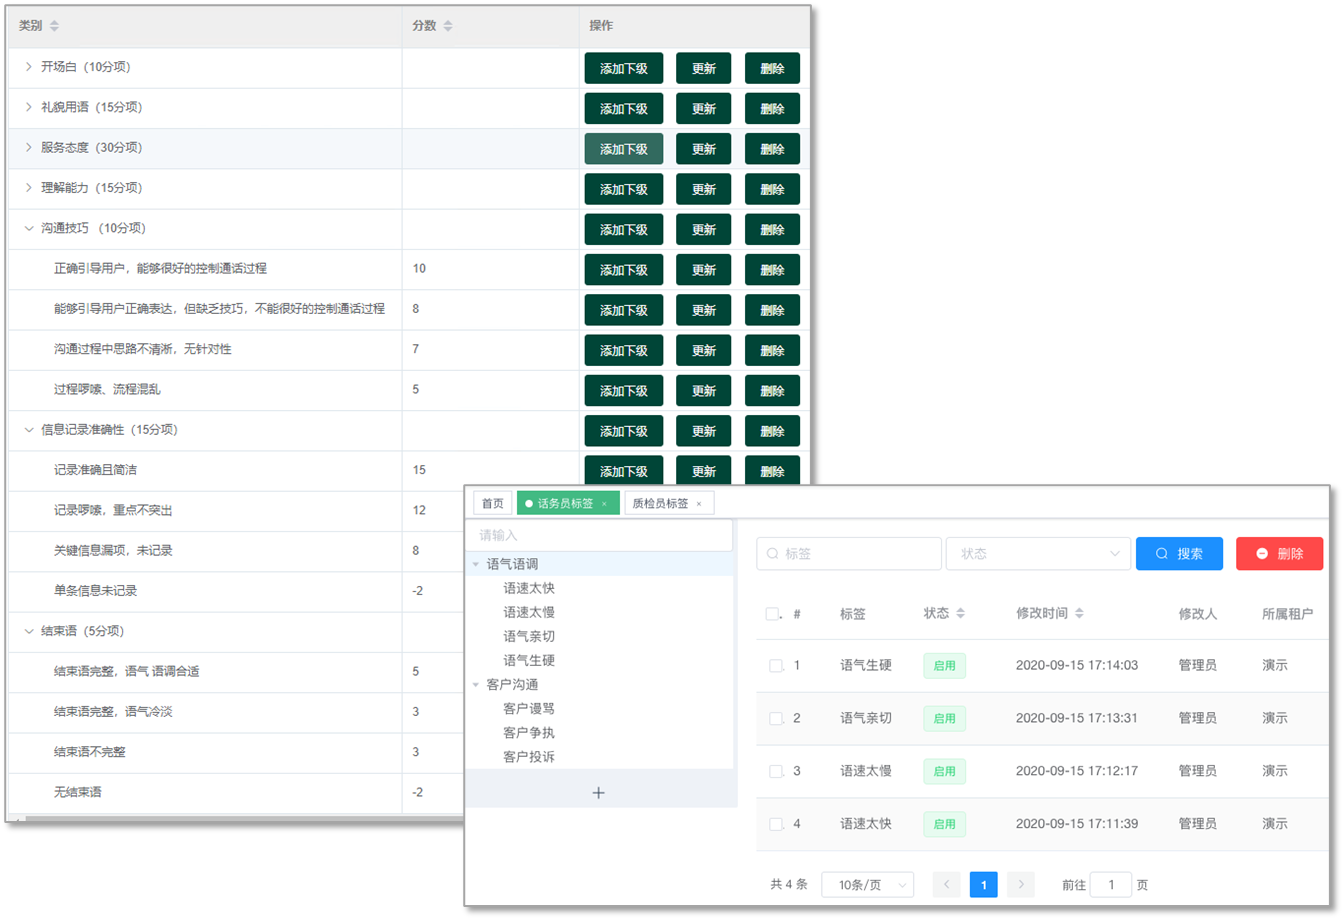Click the plus icon below the tag tree
This screenshot has width=1344, height=920.
(x=599, y=793)
